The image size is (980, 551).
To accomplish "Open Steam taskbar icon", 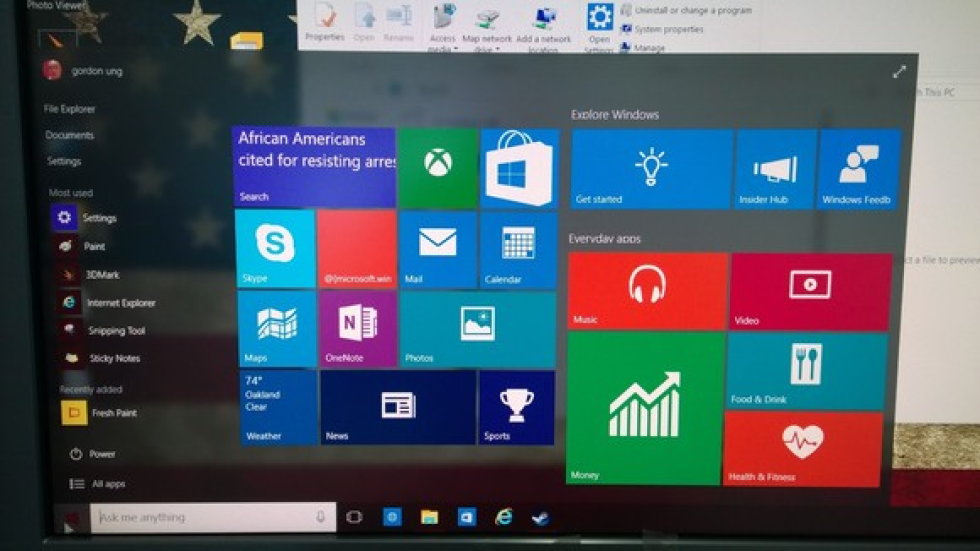I will 541,518.
